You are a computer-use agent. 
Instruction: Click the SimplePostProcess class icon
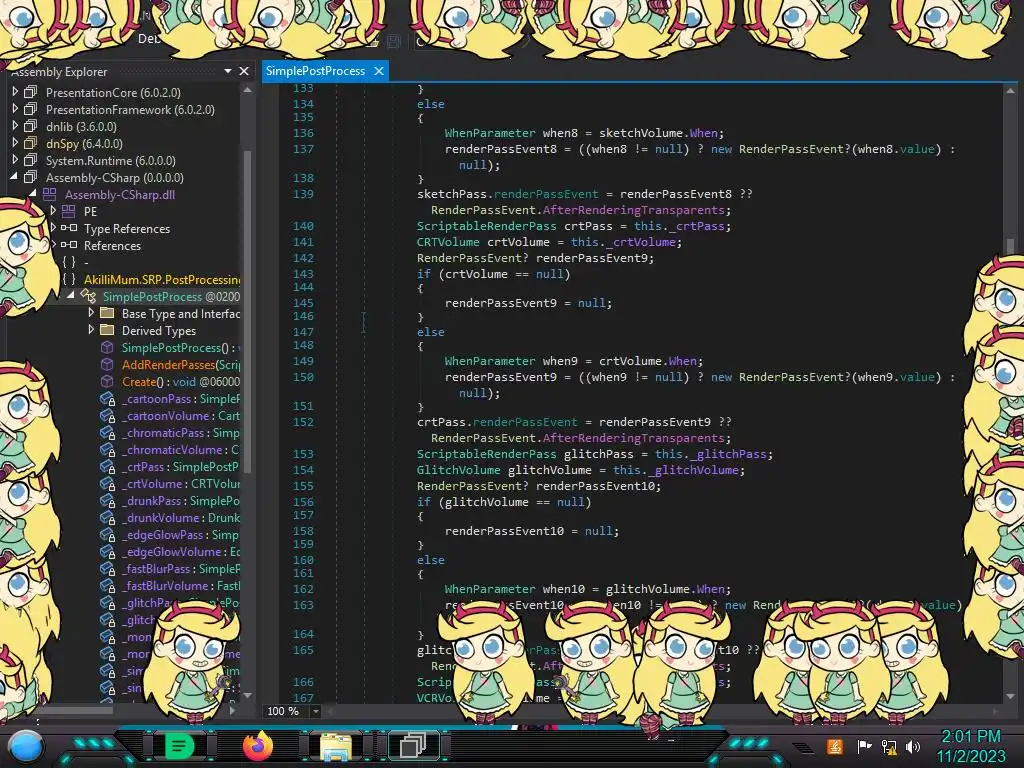coord(88,296)
